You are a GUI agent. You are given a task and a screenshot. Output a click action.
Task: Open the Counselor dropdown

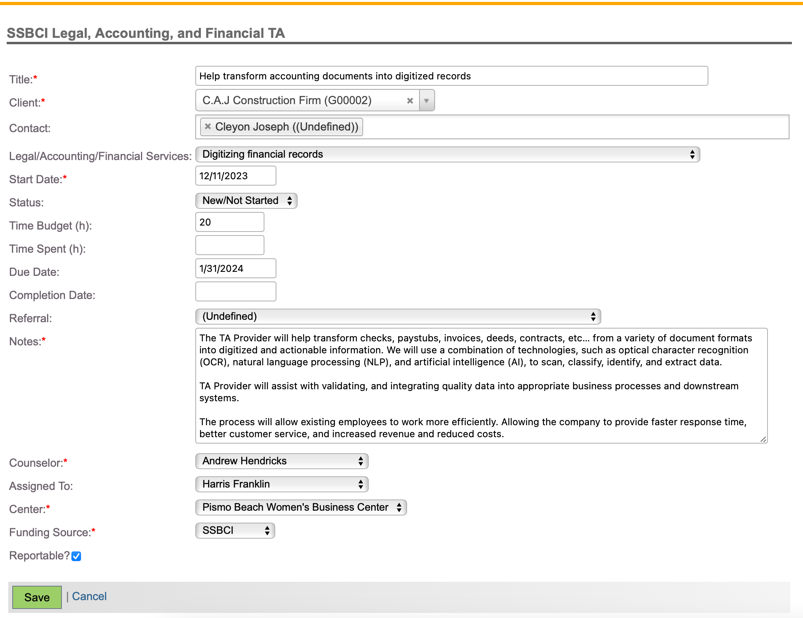click(x=282, y=462)
